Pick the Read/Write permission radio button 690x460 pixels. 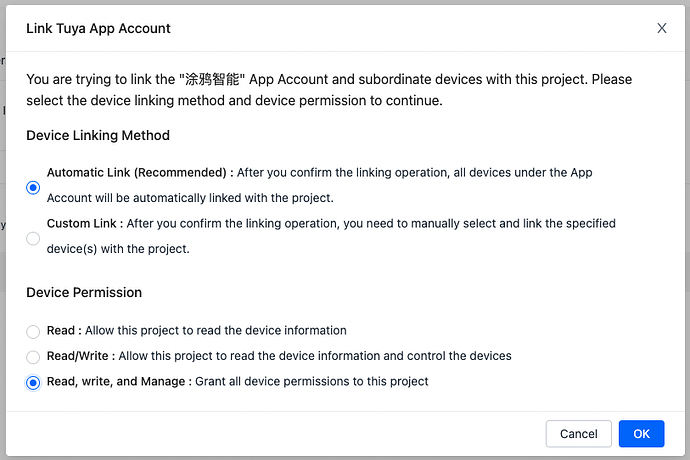coord(34,356)
